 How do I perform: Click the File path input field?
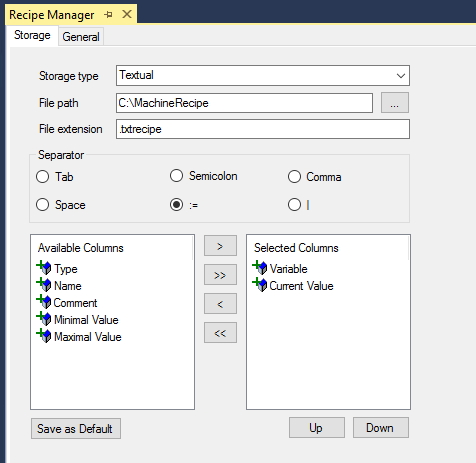[244, 103]
